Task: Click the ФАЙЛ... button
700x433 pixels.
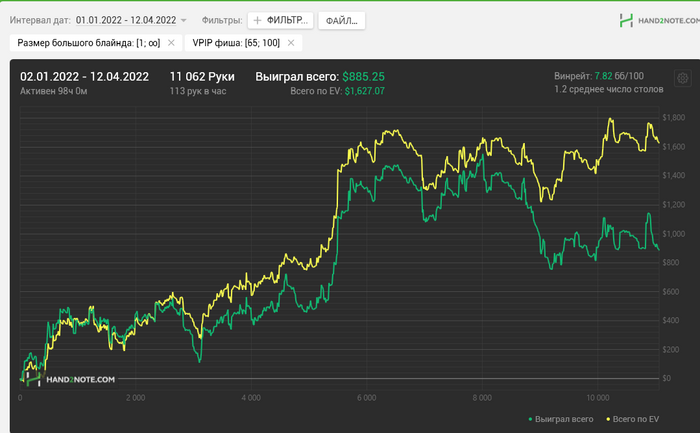Action: click(342, 21)
